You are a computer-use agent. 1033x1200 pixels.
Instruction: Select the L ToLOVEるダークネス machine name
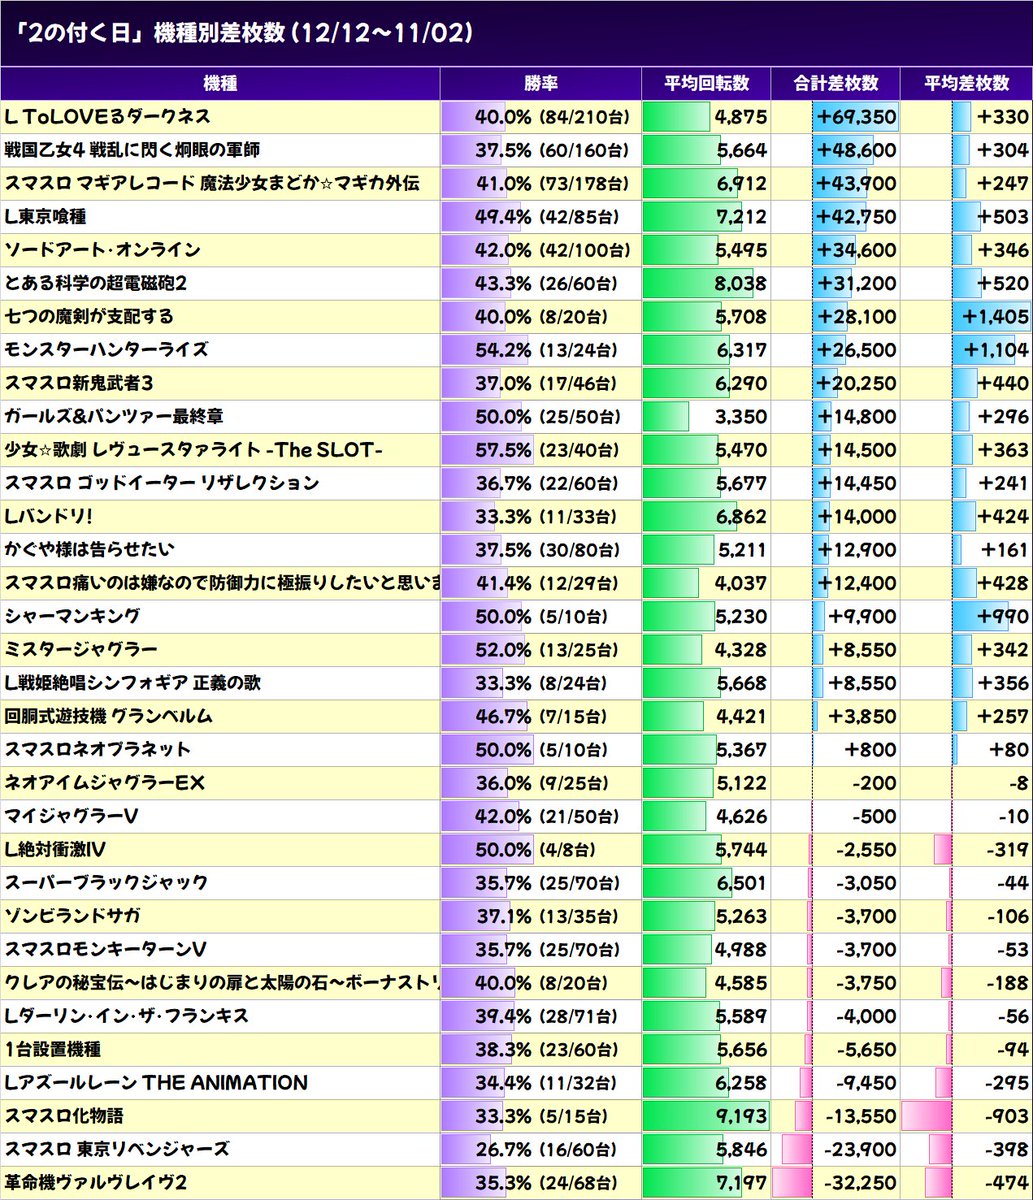point(107,117)
